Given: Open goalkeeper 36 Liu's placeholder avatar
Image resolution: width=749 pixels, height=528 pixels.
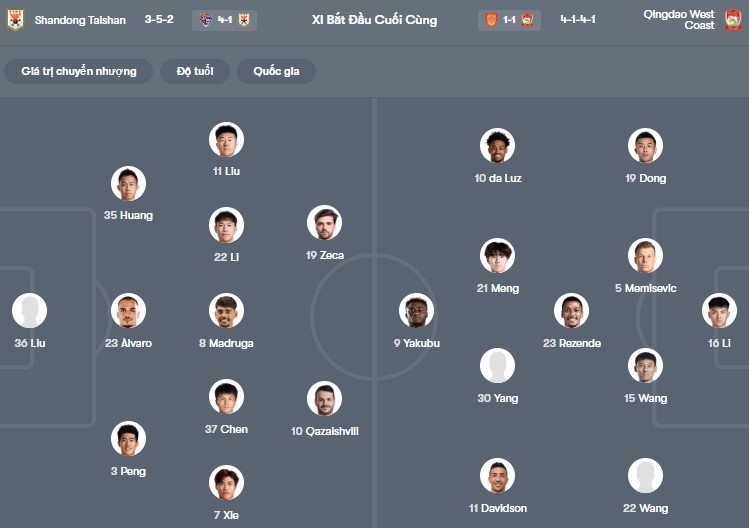Looking at the screenshot, I should tap(30, 311).
